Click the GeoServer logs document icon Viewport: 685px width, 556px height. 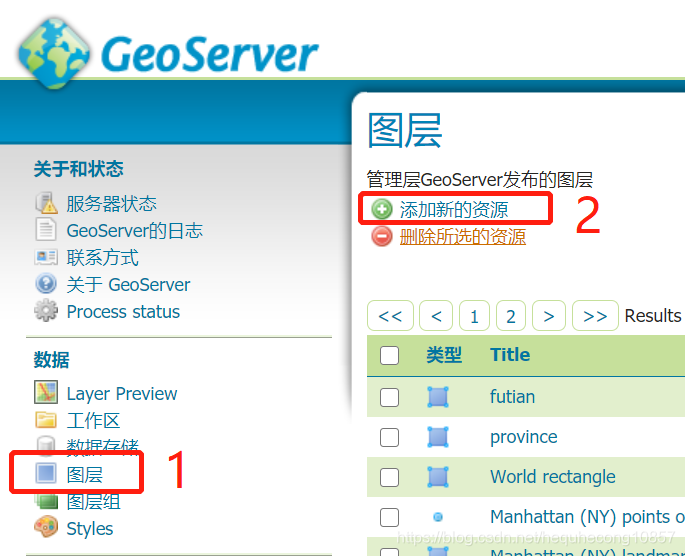point(46,230)
